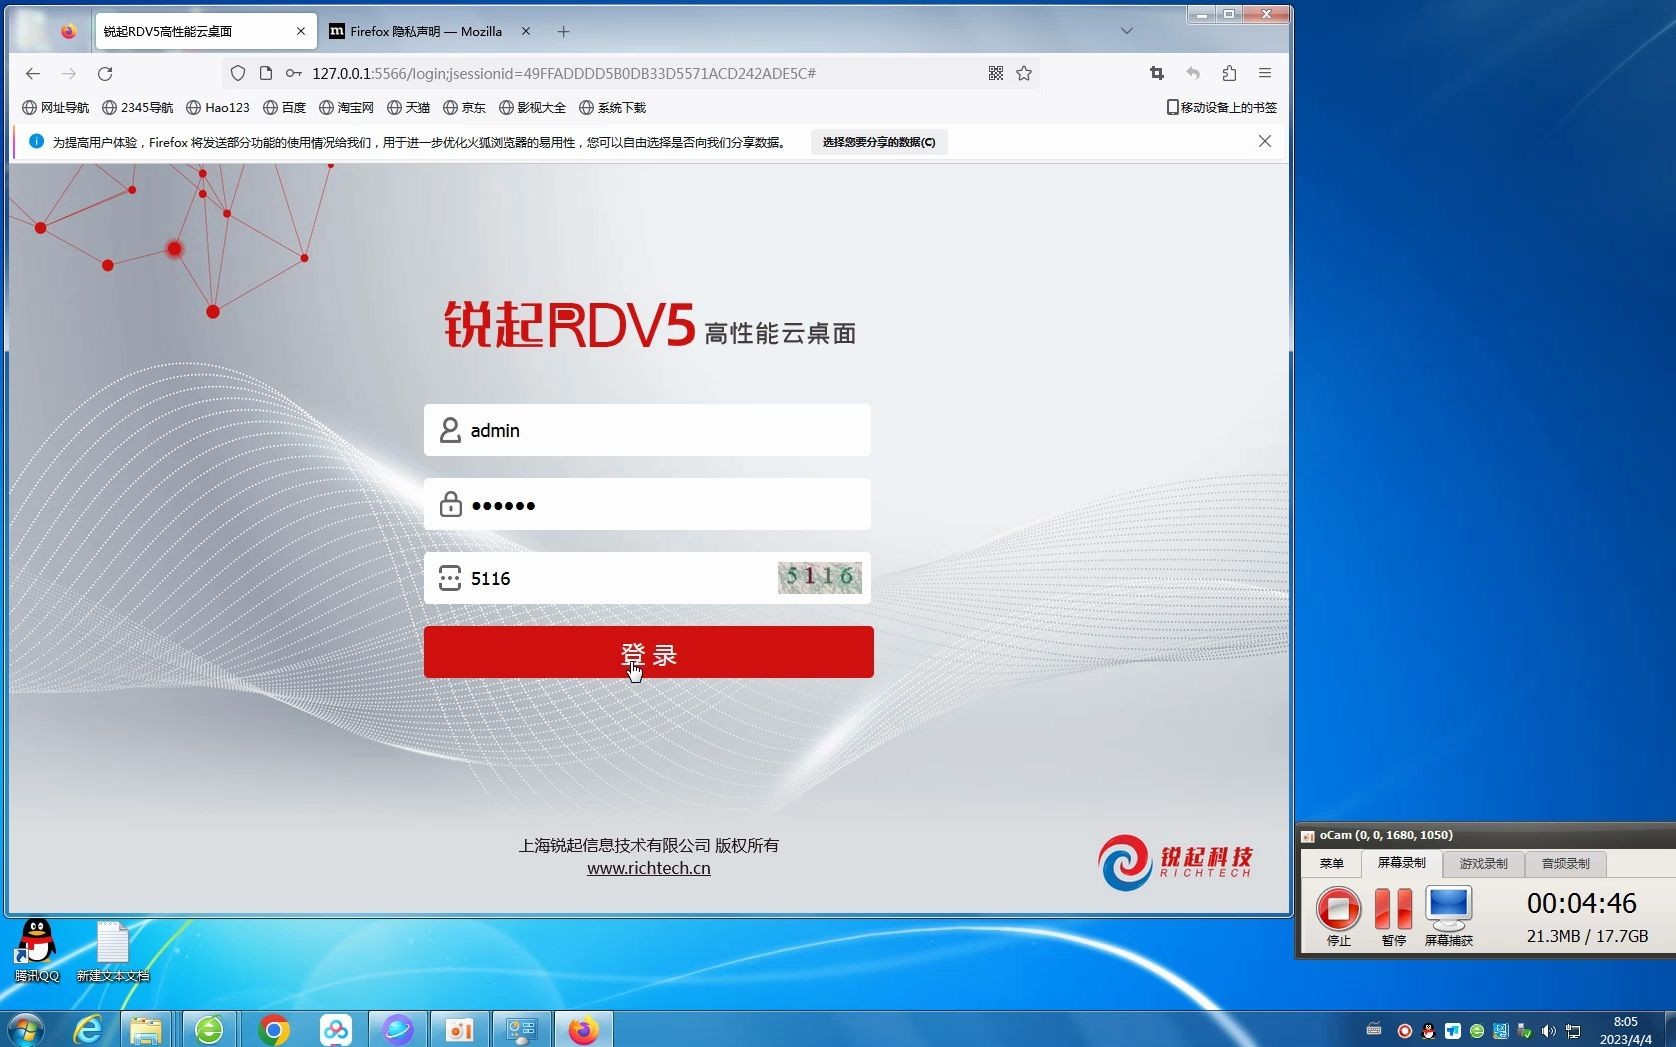Click the red 登录 login button
The width and height of the screenshot is (1676, 1047).
pyautogui.click(x=648, y=652)
